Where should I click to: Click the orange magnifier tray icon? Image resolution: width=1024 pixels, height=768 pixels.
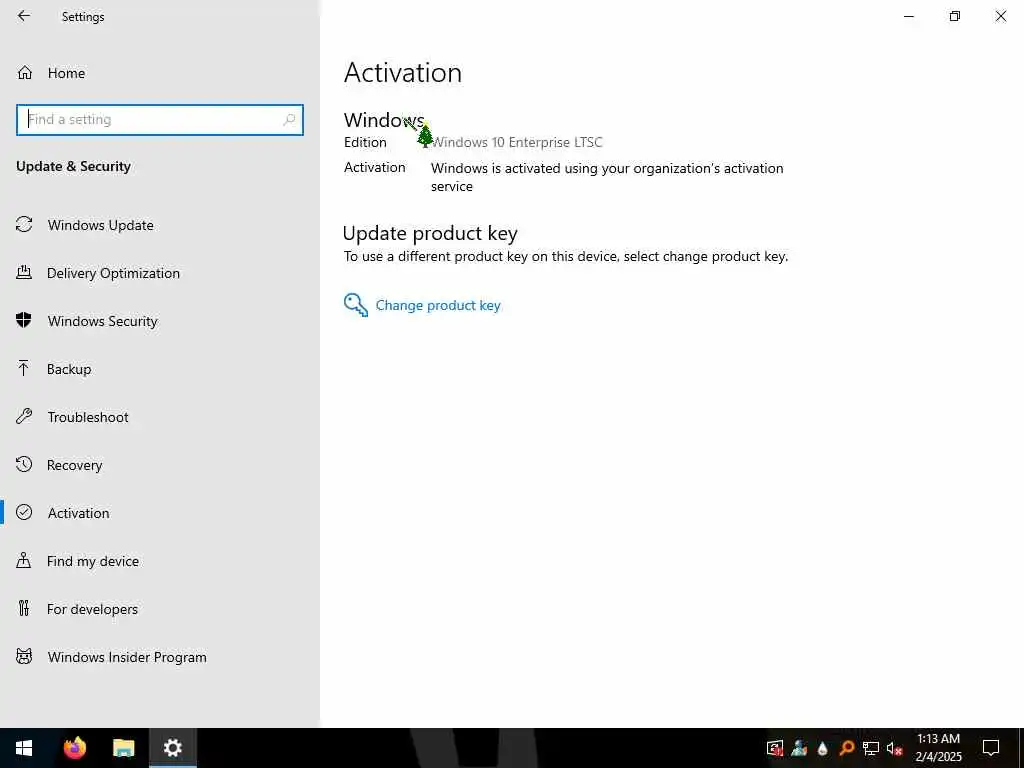[x=846, y=748]
